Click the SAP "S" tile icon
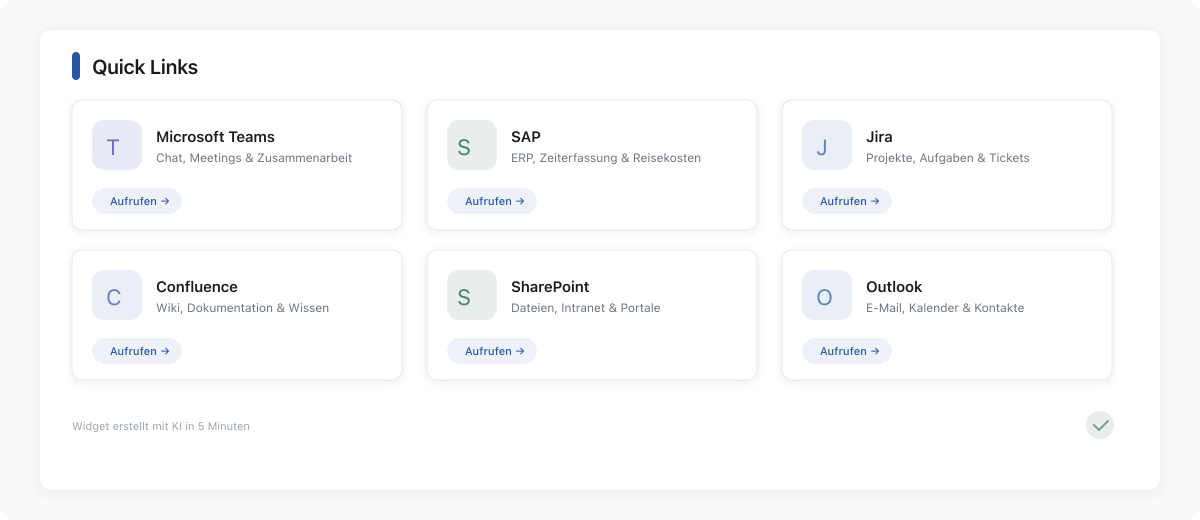The height and width of the screenshot is (520, 1200). [x=472, y=146]
